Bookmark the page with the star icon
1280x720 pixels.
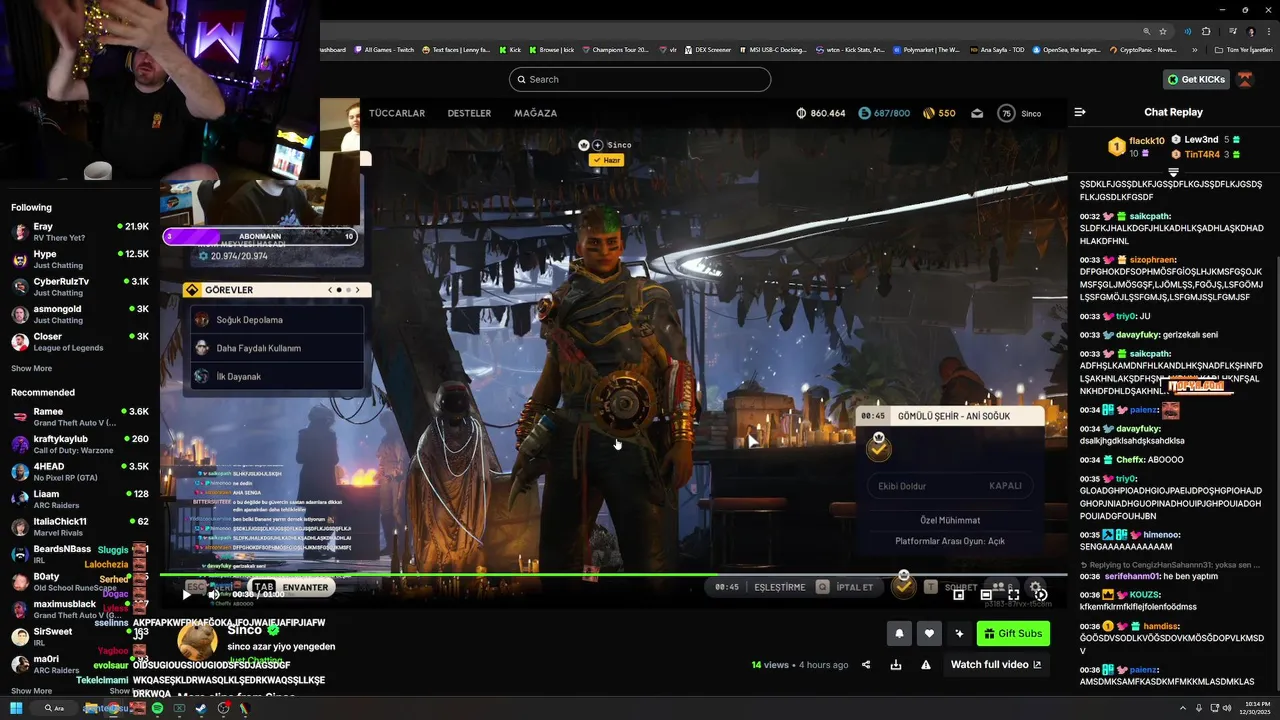1162,31
